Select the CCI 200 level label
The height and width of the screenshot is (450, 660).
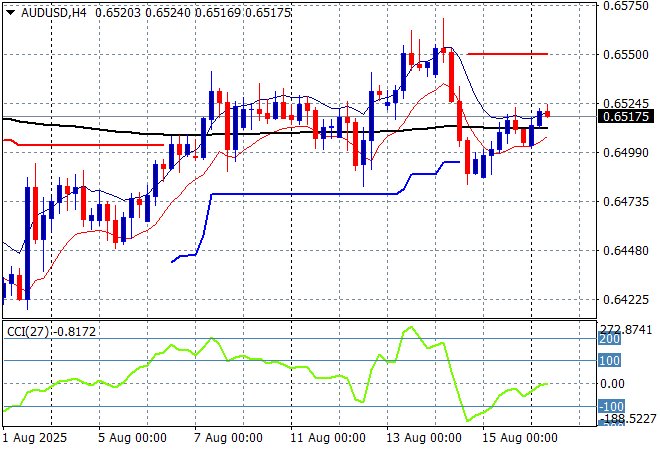coord(609,339)
